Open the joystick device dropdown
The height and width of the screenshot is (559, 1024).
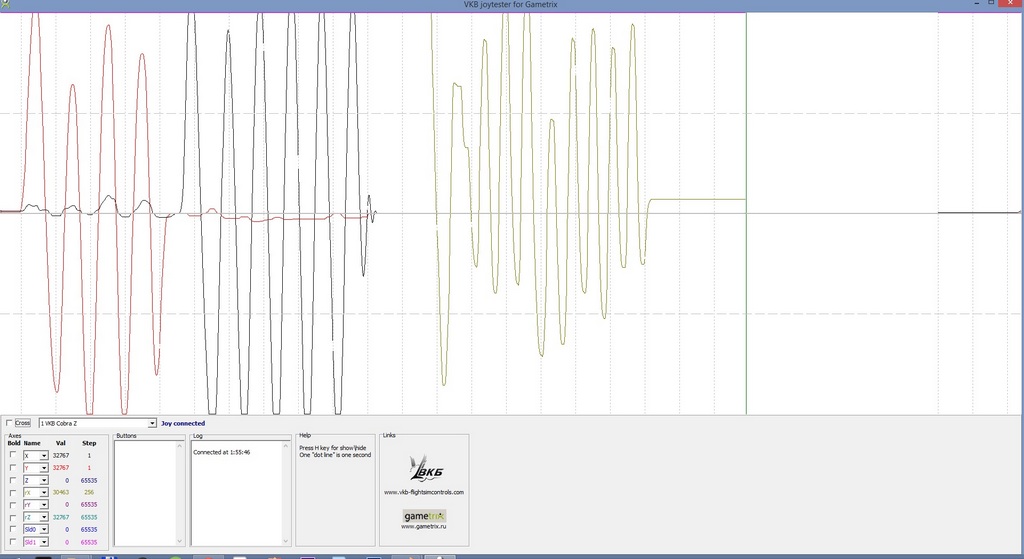click(x=152, y=423)
